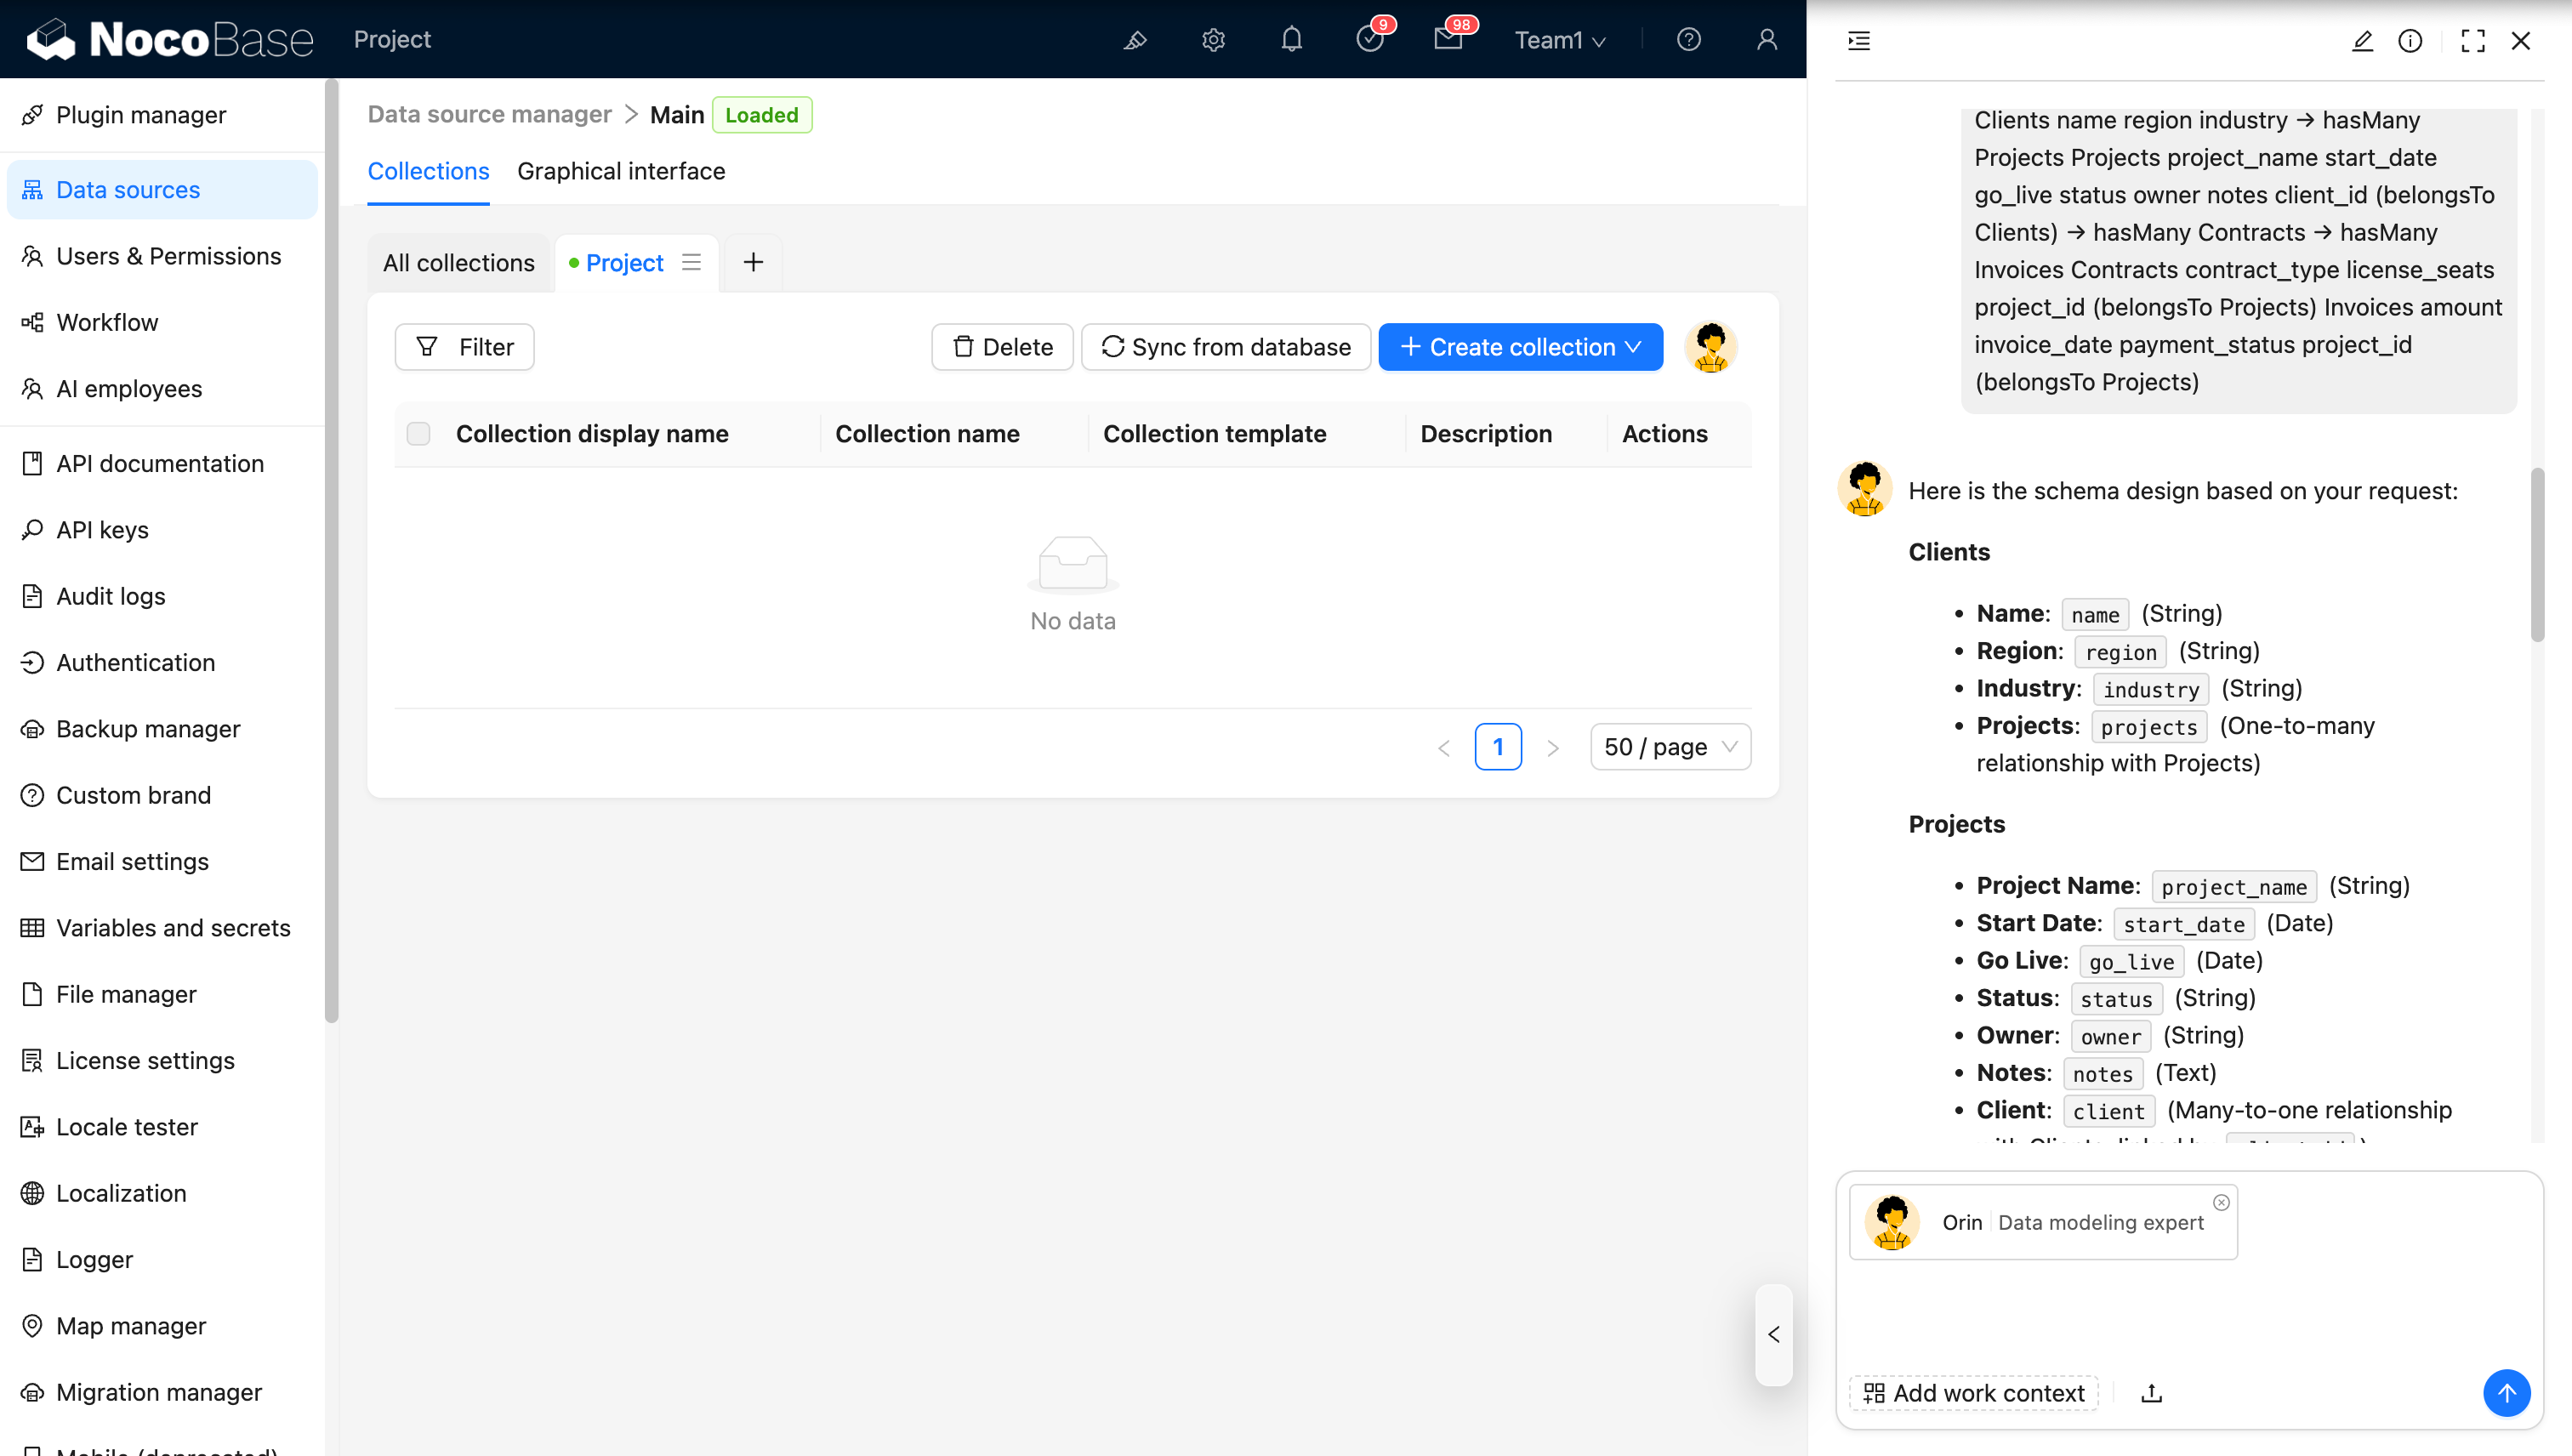The height and width of the screenshot is (1456, 2572).
Task: Click the Project category menu icon
Action: 691,262
